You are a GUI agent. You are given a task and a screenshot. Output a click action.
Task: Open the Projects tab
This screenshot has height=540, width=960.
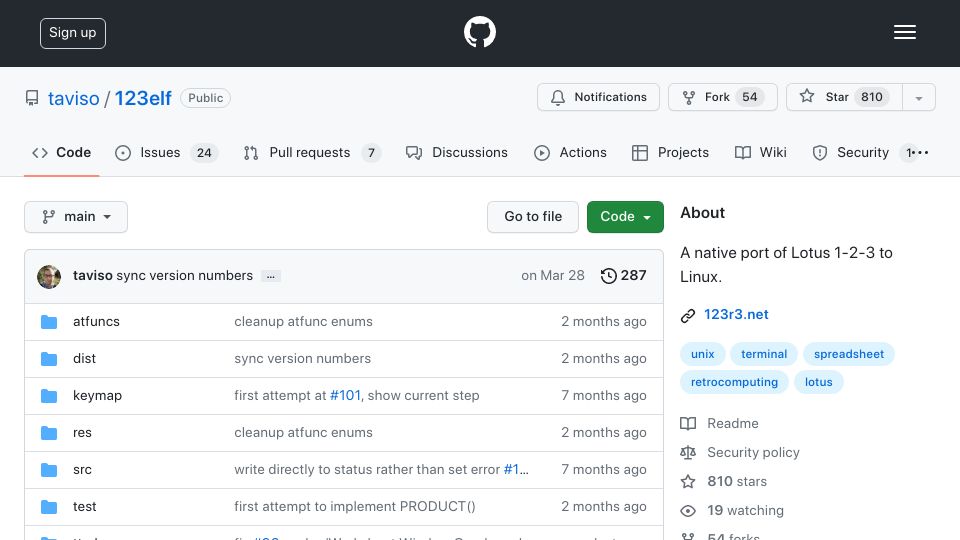670,152
